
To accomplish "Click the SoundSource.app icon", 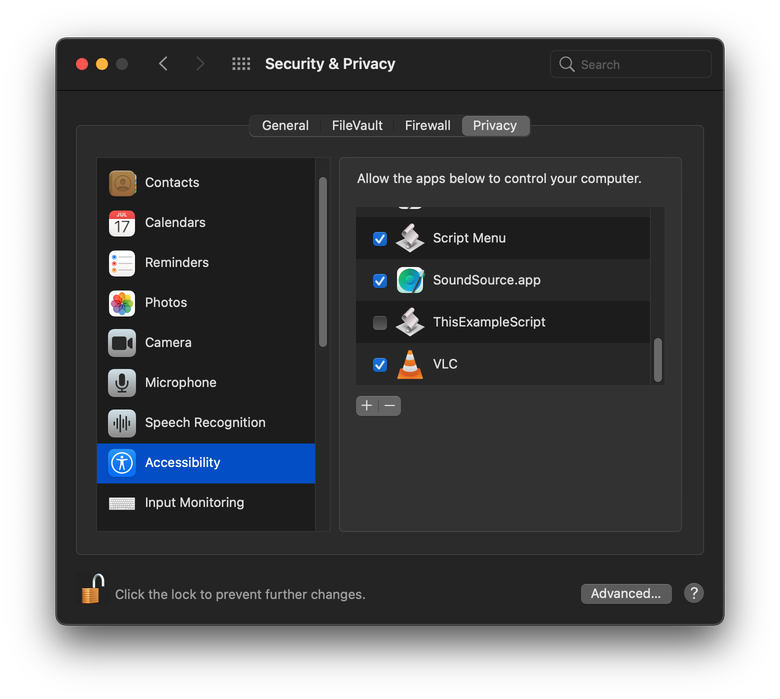I will click(x=410, y=280).
